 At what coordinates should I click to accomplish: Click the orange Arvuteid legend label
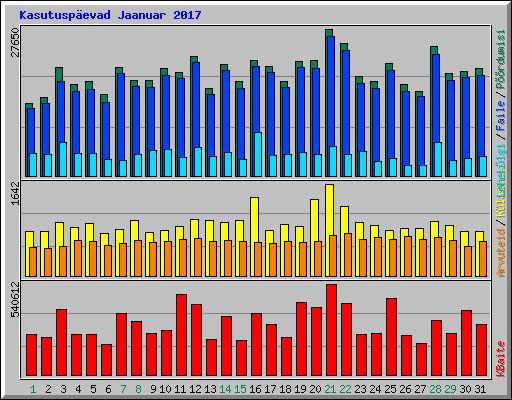pos(501,253)
